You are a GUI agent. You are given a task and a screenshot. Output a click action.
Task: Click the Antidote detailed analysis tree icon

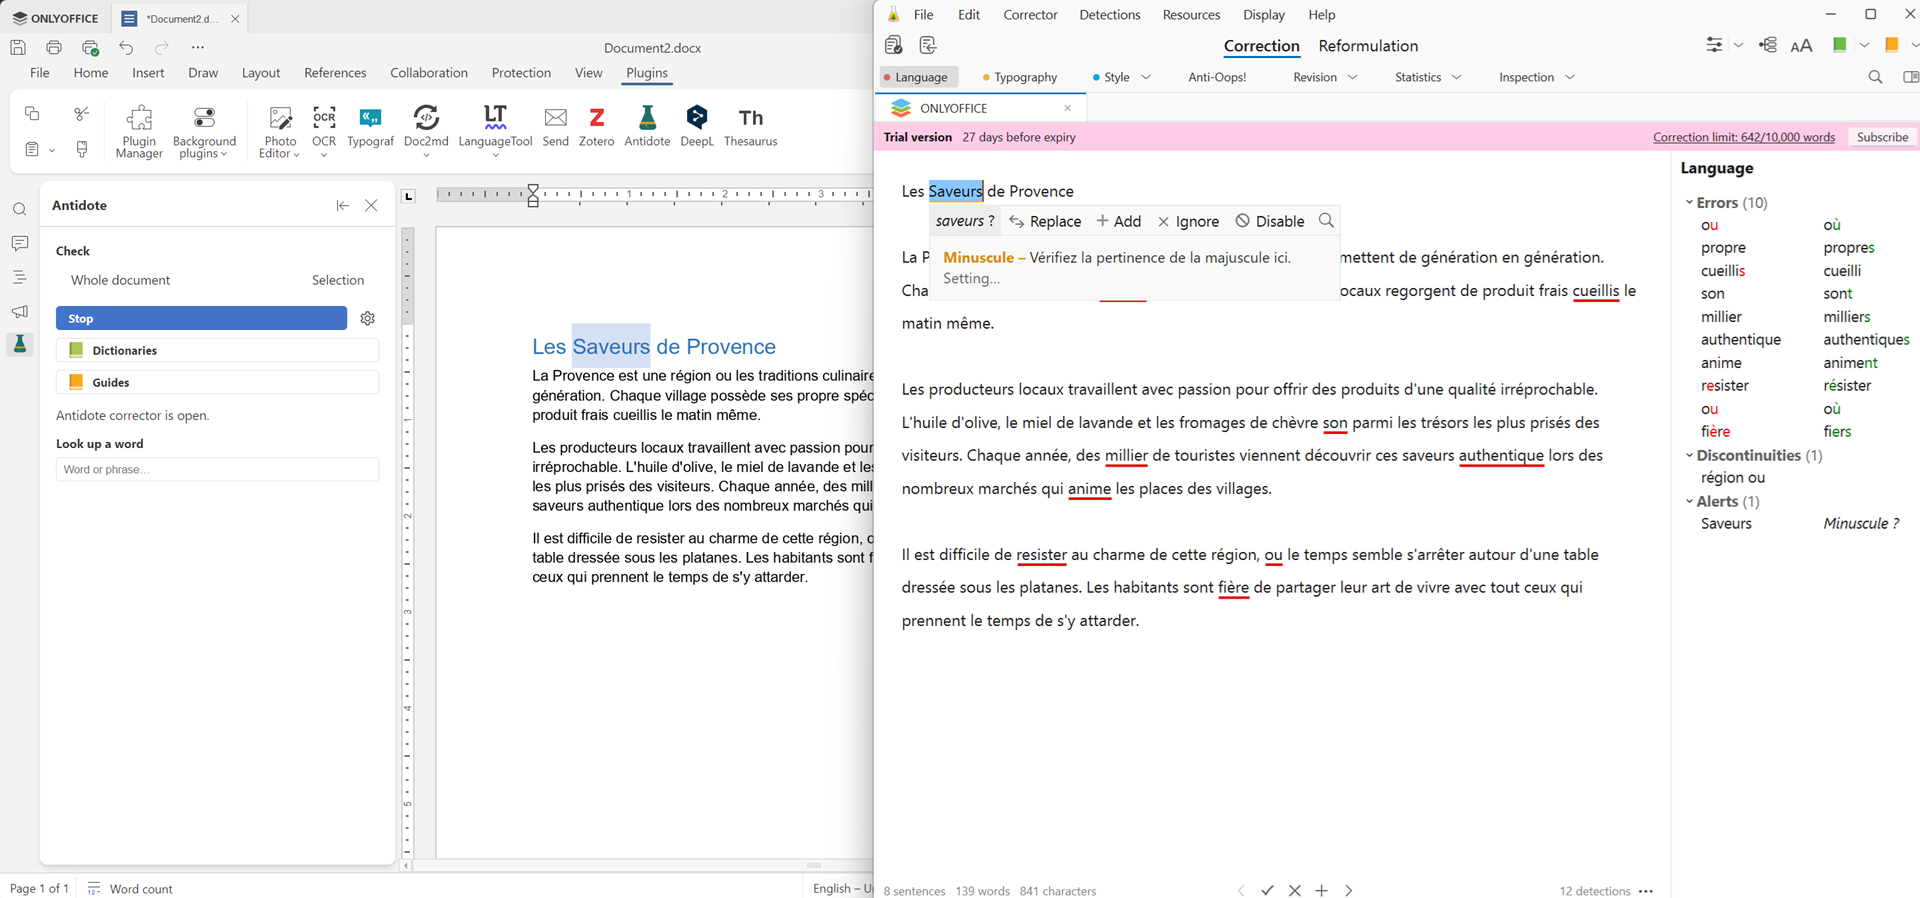(x=1768, y=45)
